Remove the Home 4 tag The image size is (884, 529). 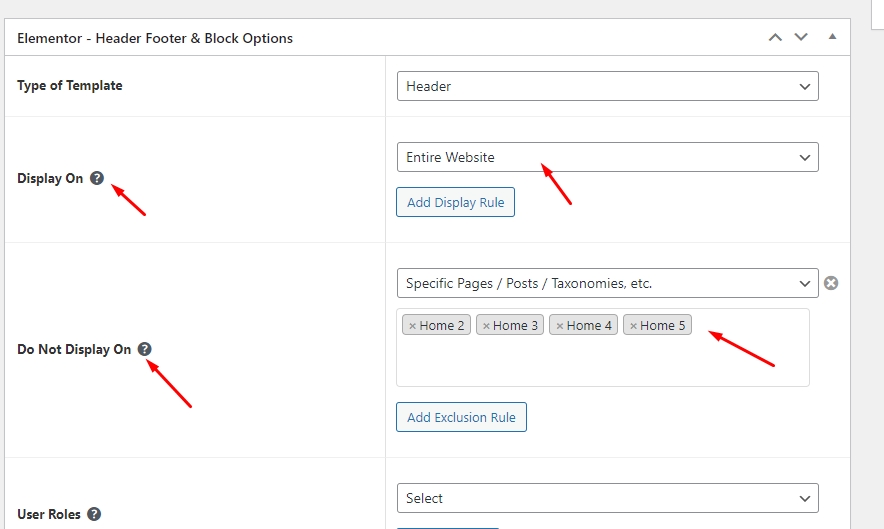click(x=559, y=326)
